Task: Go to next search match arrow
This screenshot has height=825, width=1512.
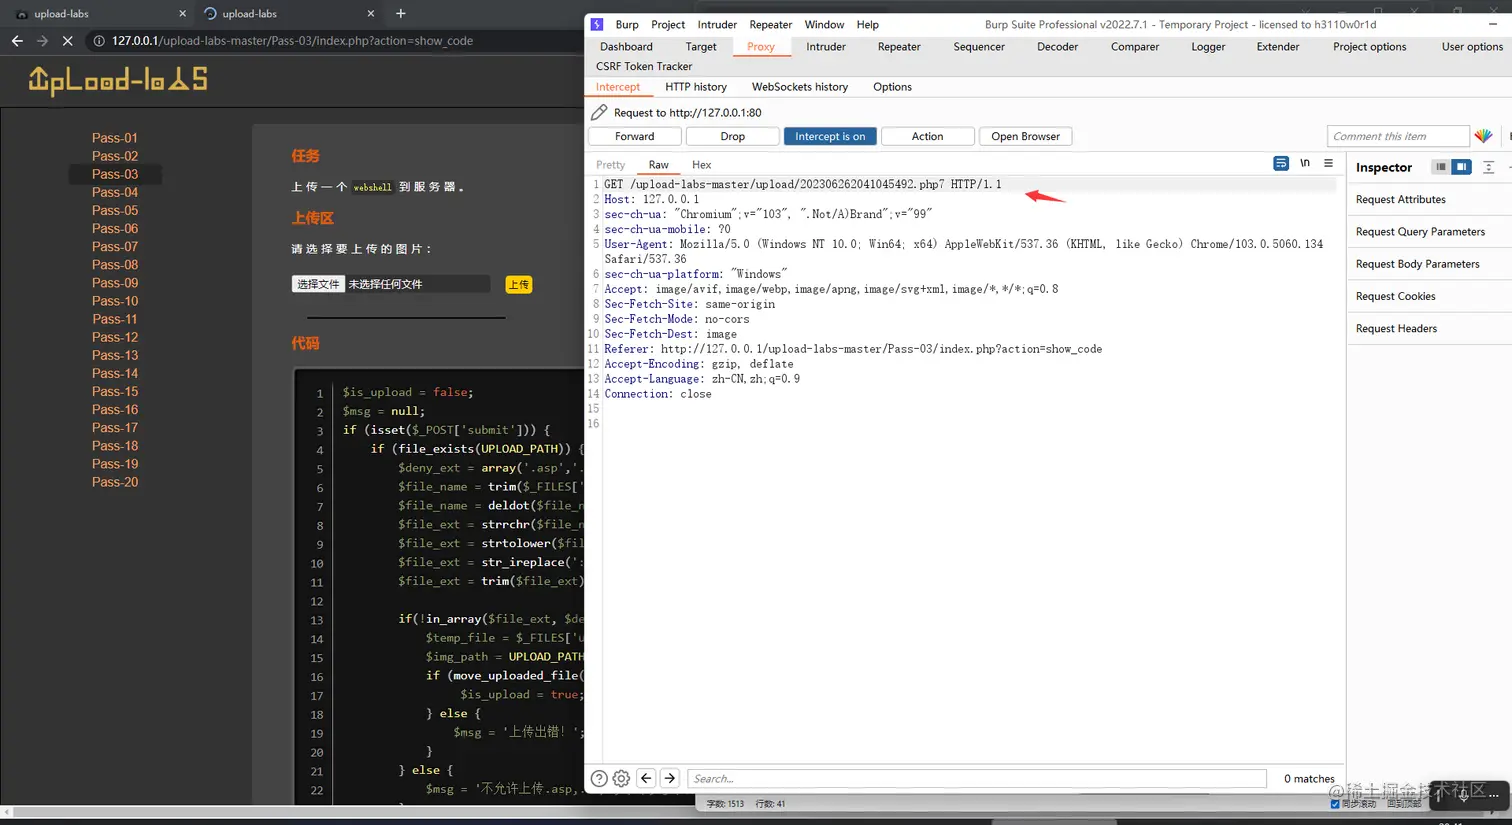Action: pos(670,778)
